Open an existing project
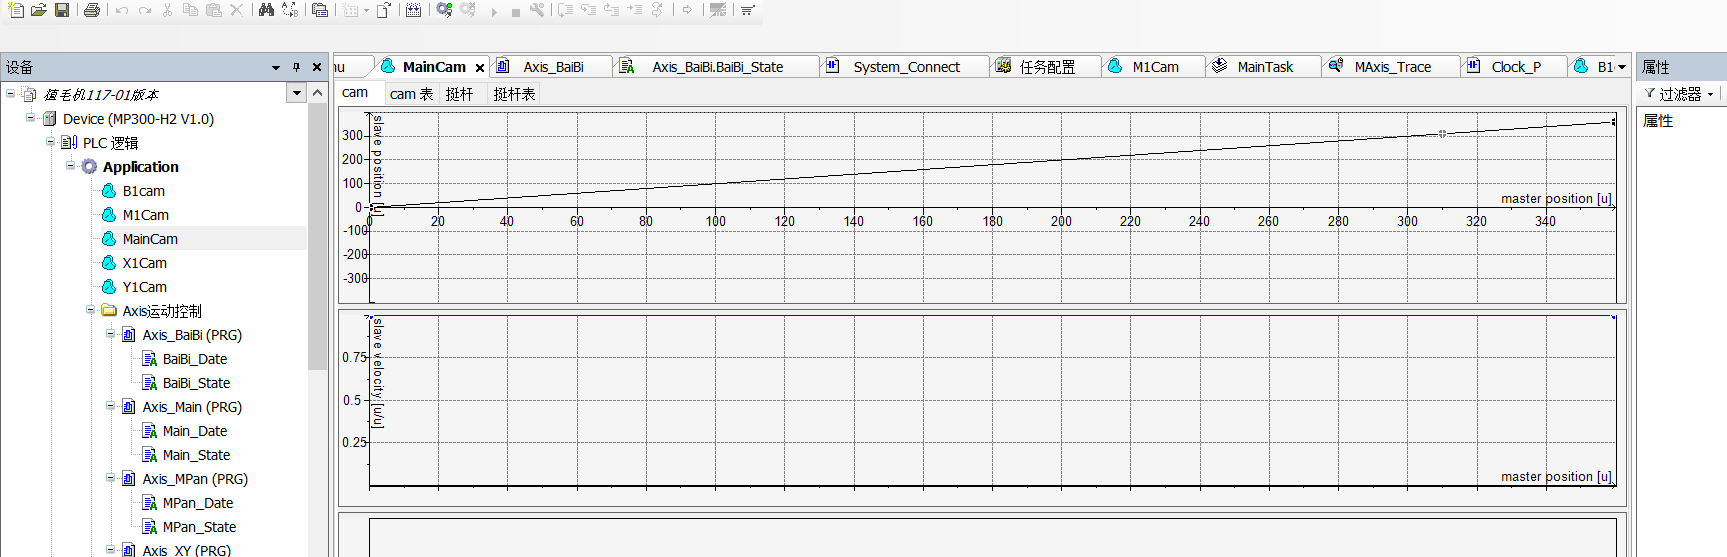Viewport: 1727px width, 557px height. (x=39, y=10)
